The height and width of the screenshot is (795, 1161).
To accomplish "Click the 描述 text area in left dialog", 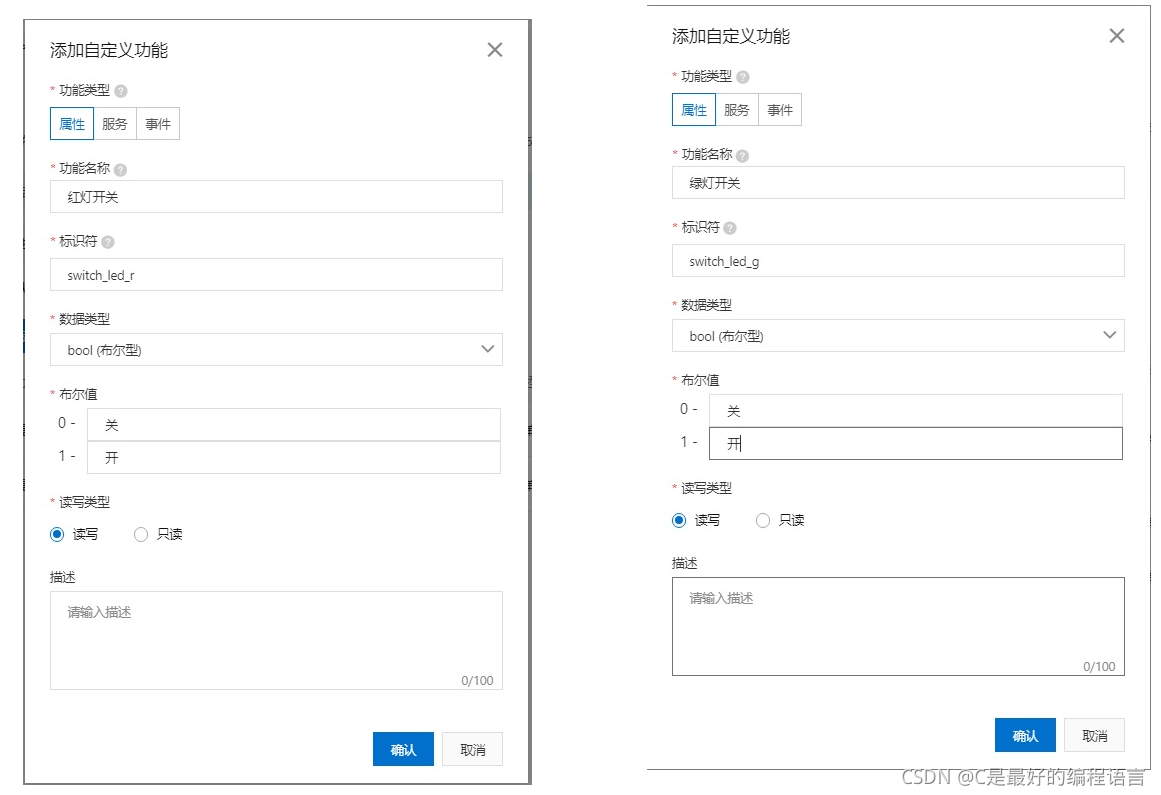I will coord(275,638).
